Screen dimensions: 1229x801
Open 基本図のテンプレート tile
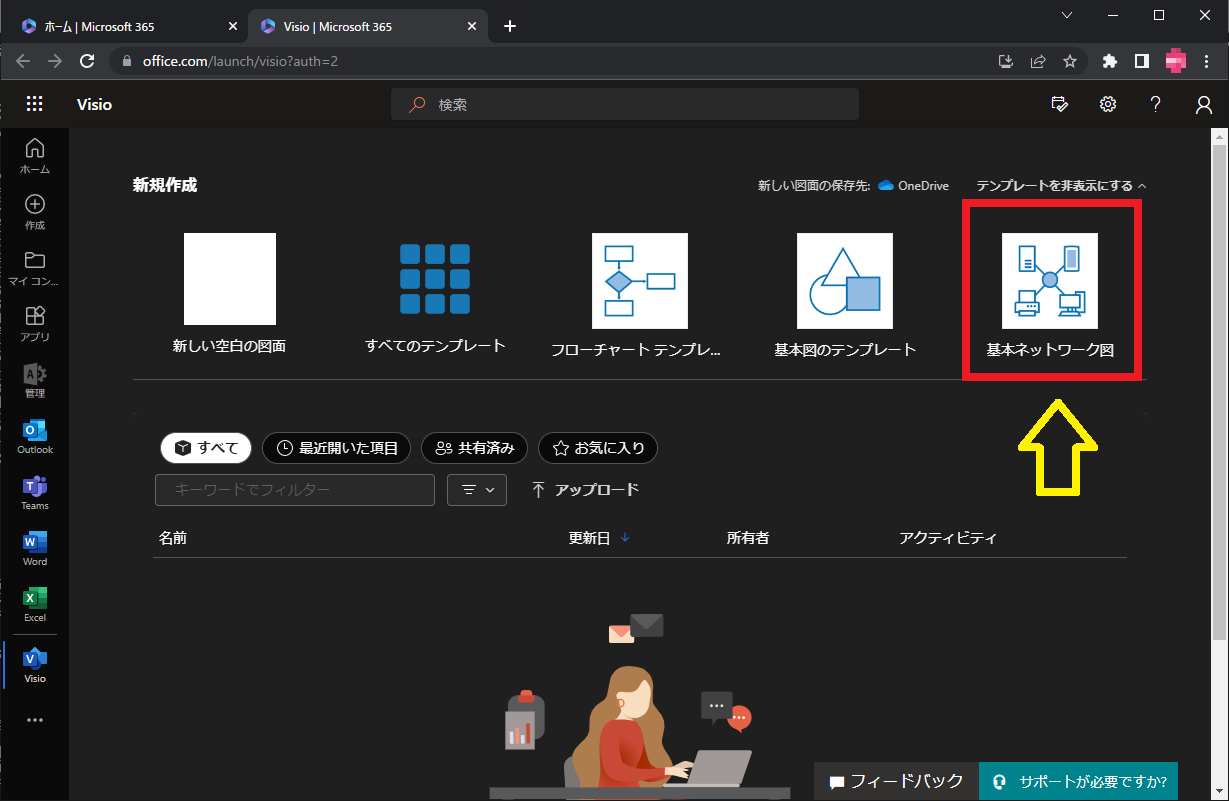coord(845,294)
